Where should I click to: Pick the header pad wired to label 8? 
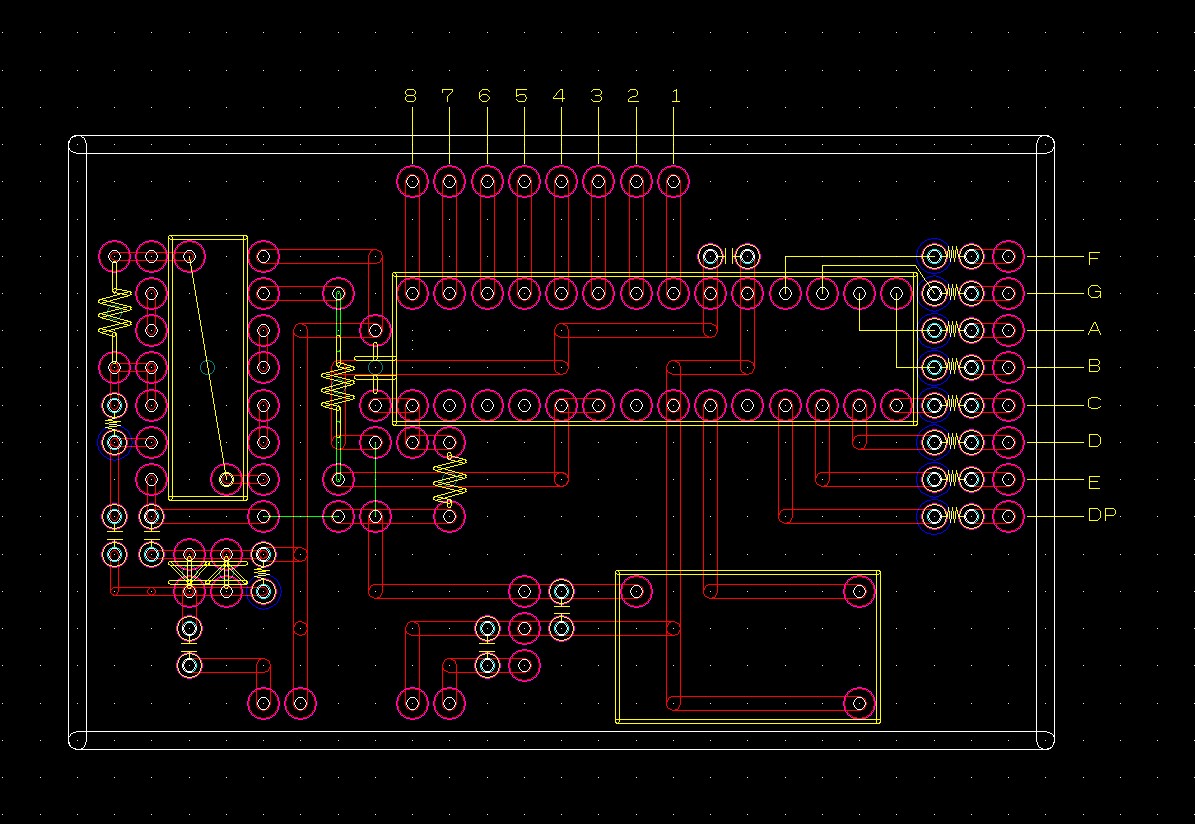tap(412, 182)
